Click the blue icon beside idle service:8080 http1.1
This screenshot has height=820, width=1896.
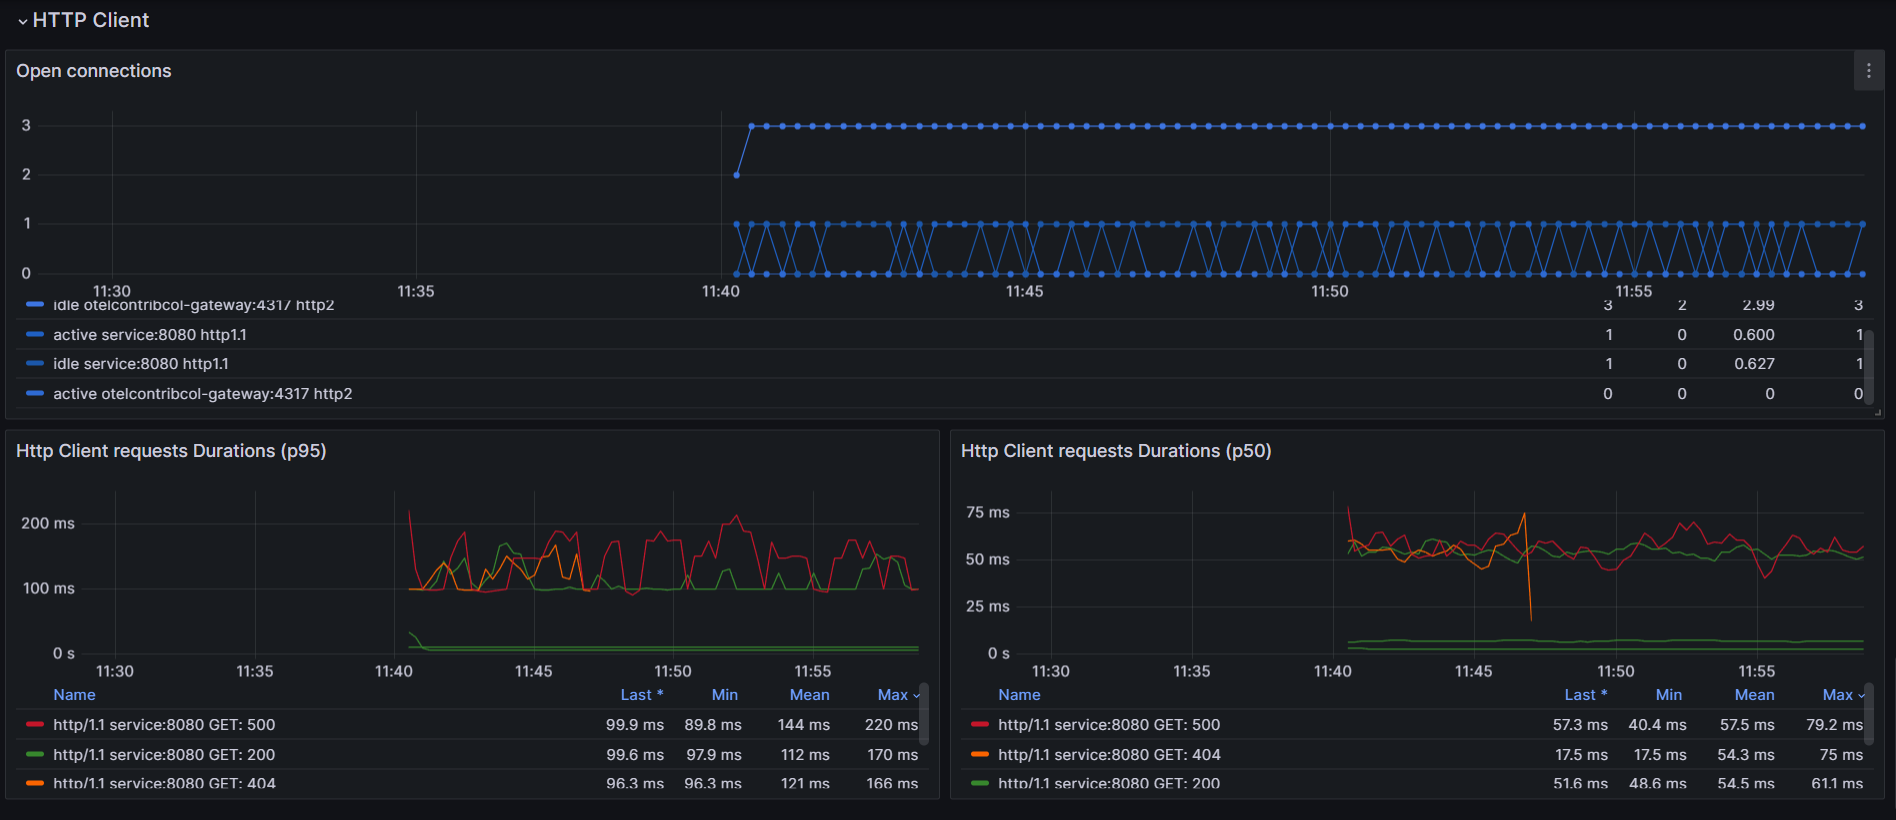point(35,364)
